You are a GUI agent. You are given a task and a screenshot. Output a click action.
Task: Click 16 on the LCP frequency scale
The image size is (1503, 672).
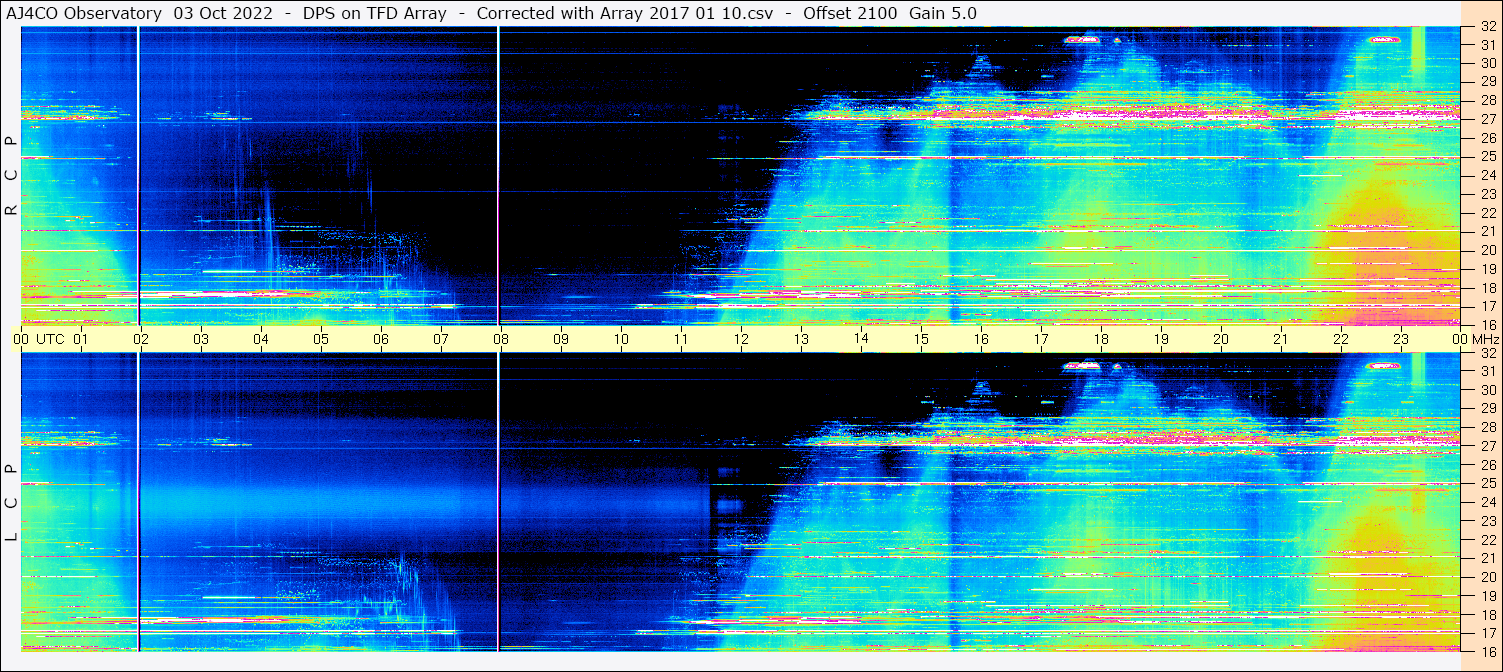pyautogui.click(x=1487, y=651)
